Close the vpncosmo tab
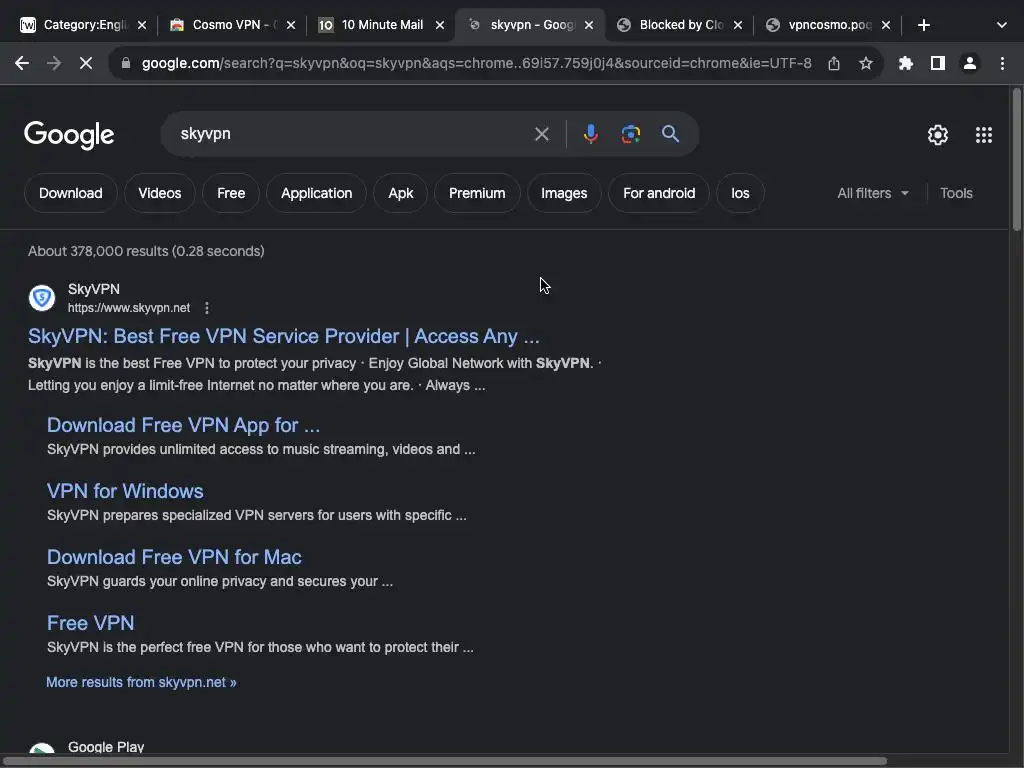Viewport: 1024px width, 768px height. pyautogui.click(x=886, y=25)
